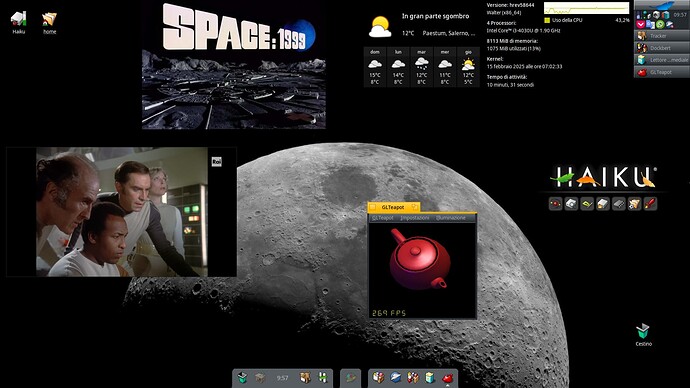The width and height of the screenshot is (690, 388).
Task: Click the red paintbrush launcher icon under Haiku logo
Action: [x=650, y=204]
